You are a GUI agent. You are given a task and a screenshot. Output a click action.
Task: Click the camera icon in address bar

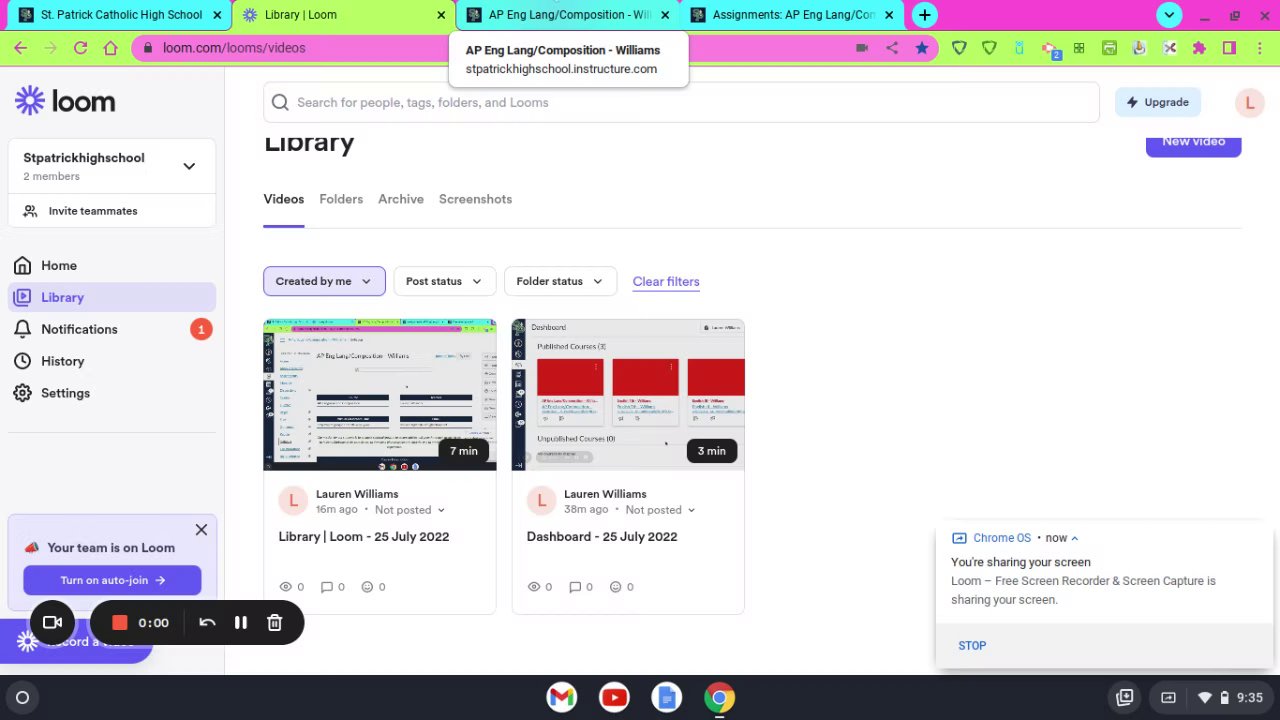(x=862, y=48)
